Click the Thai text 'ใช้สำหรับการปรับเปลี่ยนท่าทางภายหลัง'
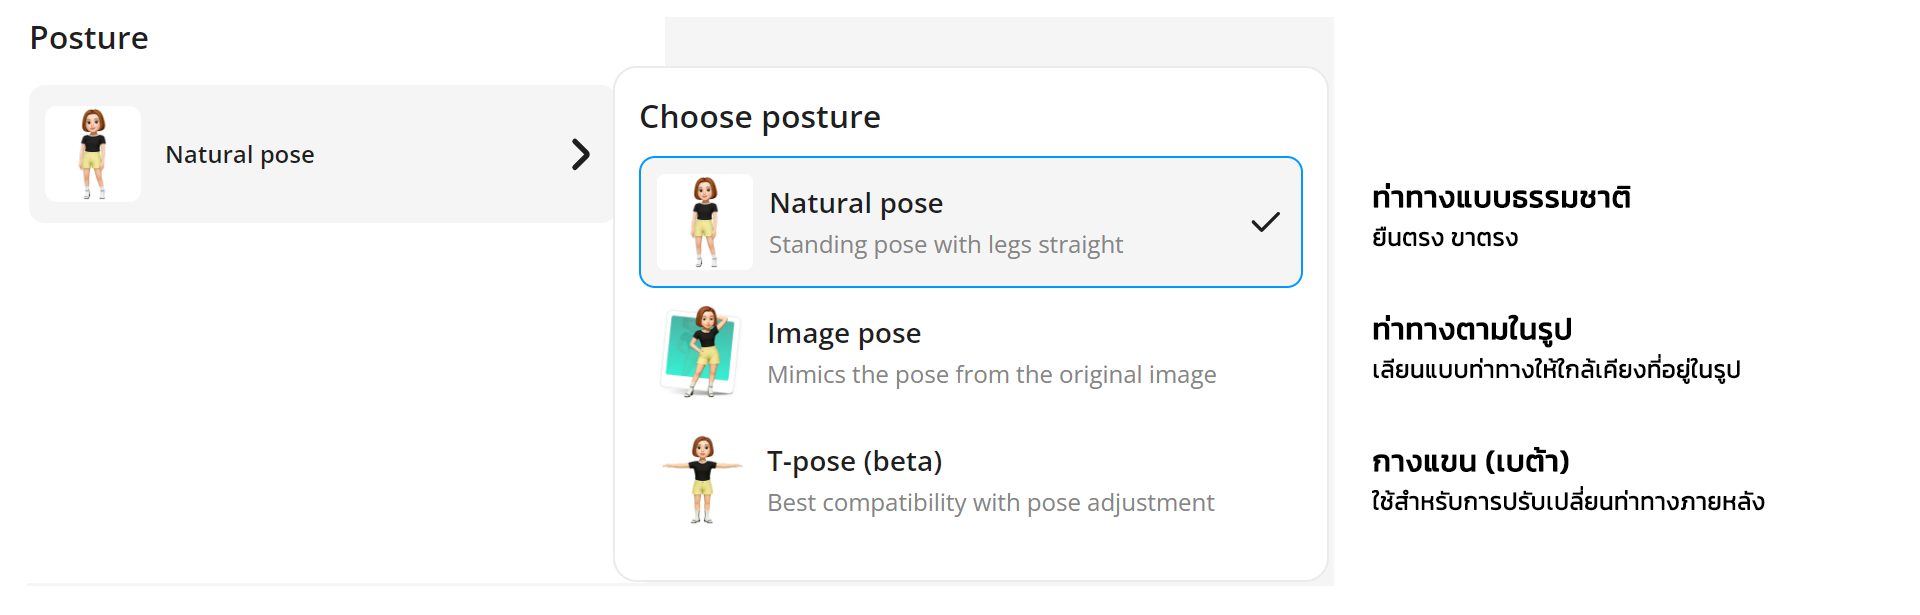 pyautogui.click(x=1567, y=501)
